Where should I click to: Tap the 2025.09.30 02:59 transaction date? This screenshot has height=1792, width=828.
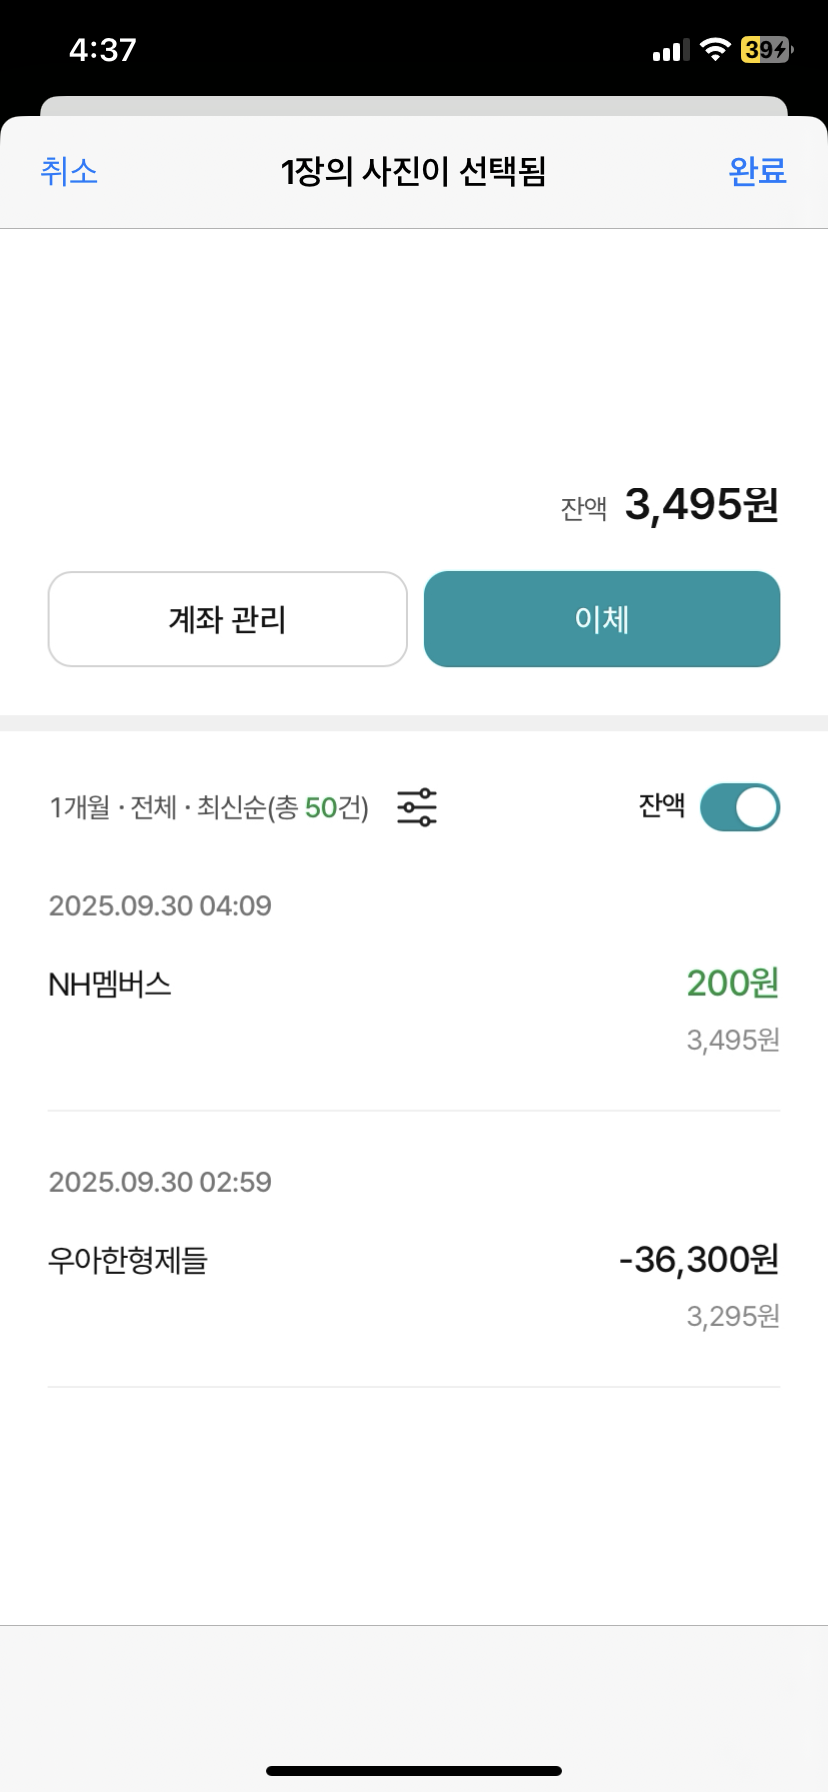(160, 1182)
